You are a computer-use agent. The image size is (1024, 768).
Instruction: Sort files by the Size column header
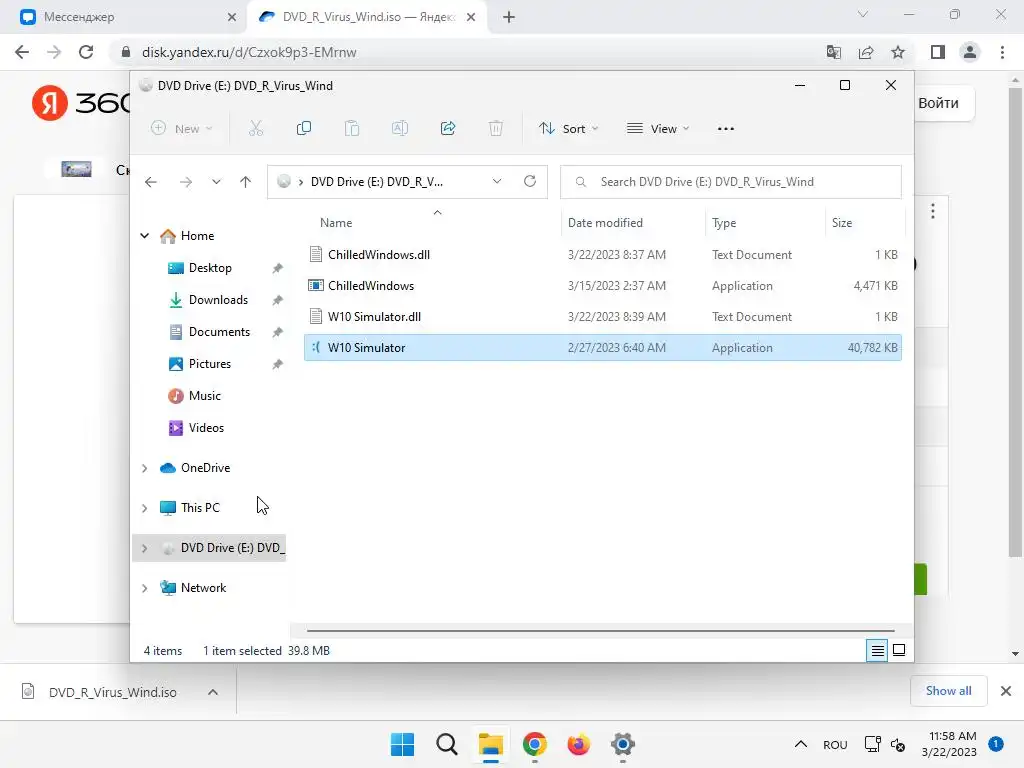click(x=865, y=223)
